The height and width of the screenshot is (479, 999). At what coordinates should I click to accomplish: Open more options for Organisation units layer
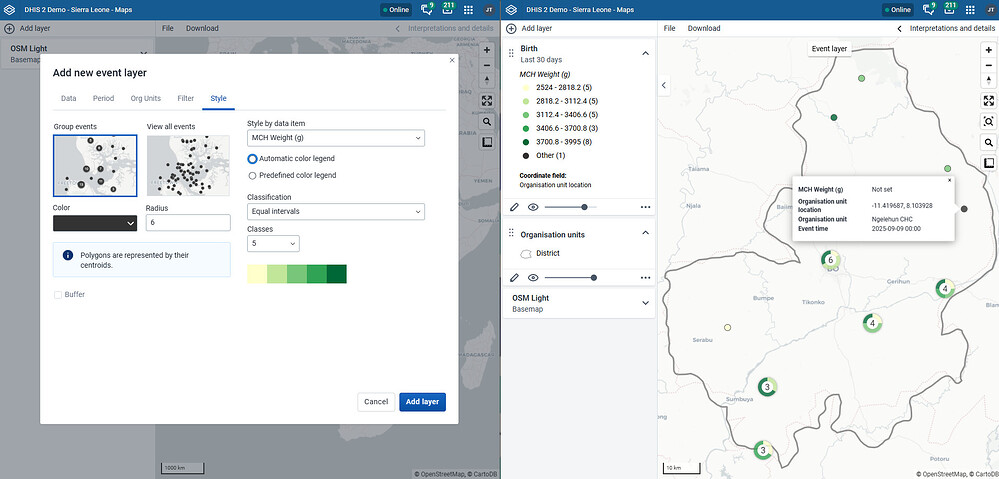tap(645, 277)
